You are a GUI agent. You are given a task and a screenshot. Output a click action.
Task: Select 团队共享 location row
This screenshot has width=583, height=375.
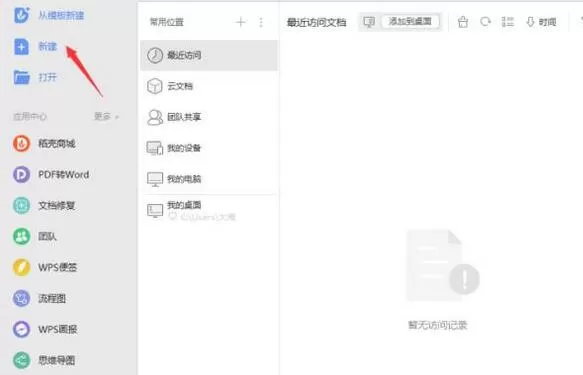coord(209,117)
